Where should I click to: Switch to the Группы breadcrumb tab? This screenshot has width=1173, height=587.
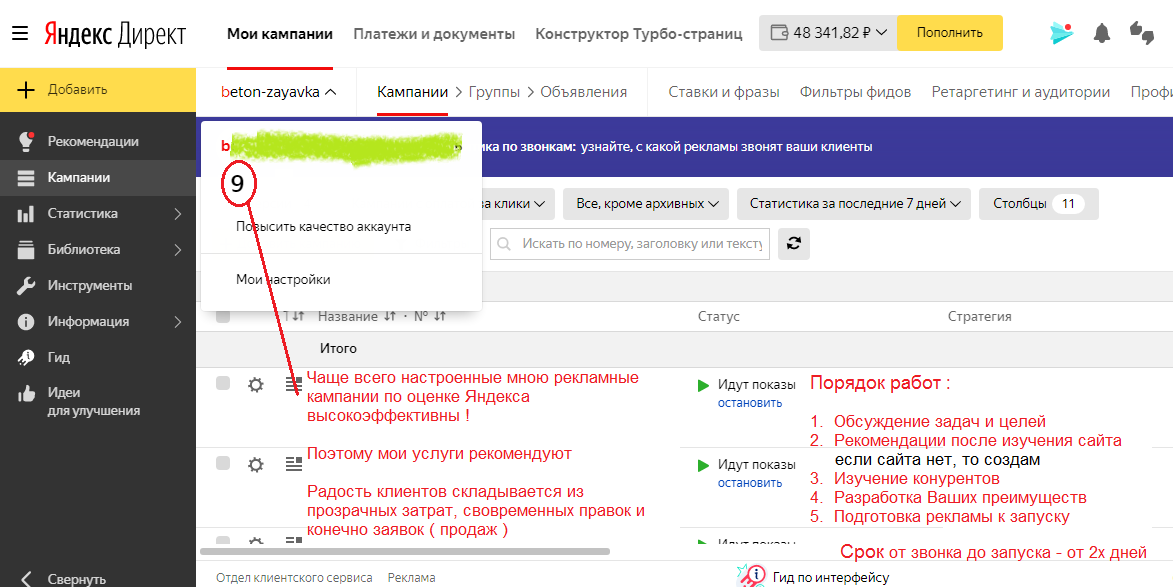tap(494, 92)
